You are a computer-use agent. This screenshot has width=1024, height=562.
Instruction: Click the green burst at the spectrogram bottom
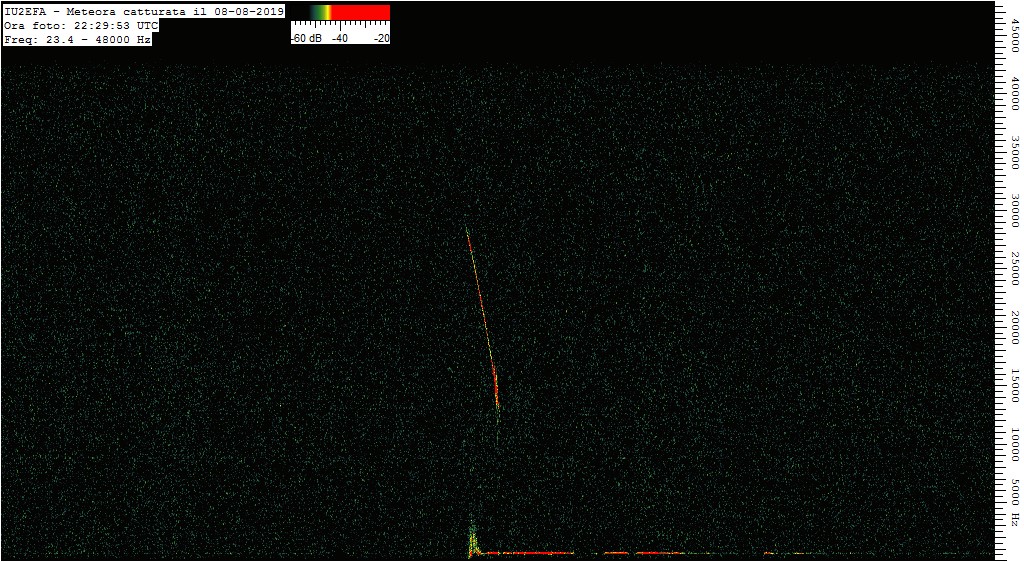point(472,539)
